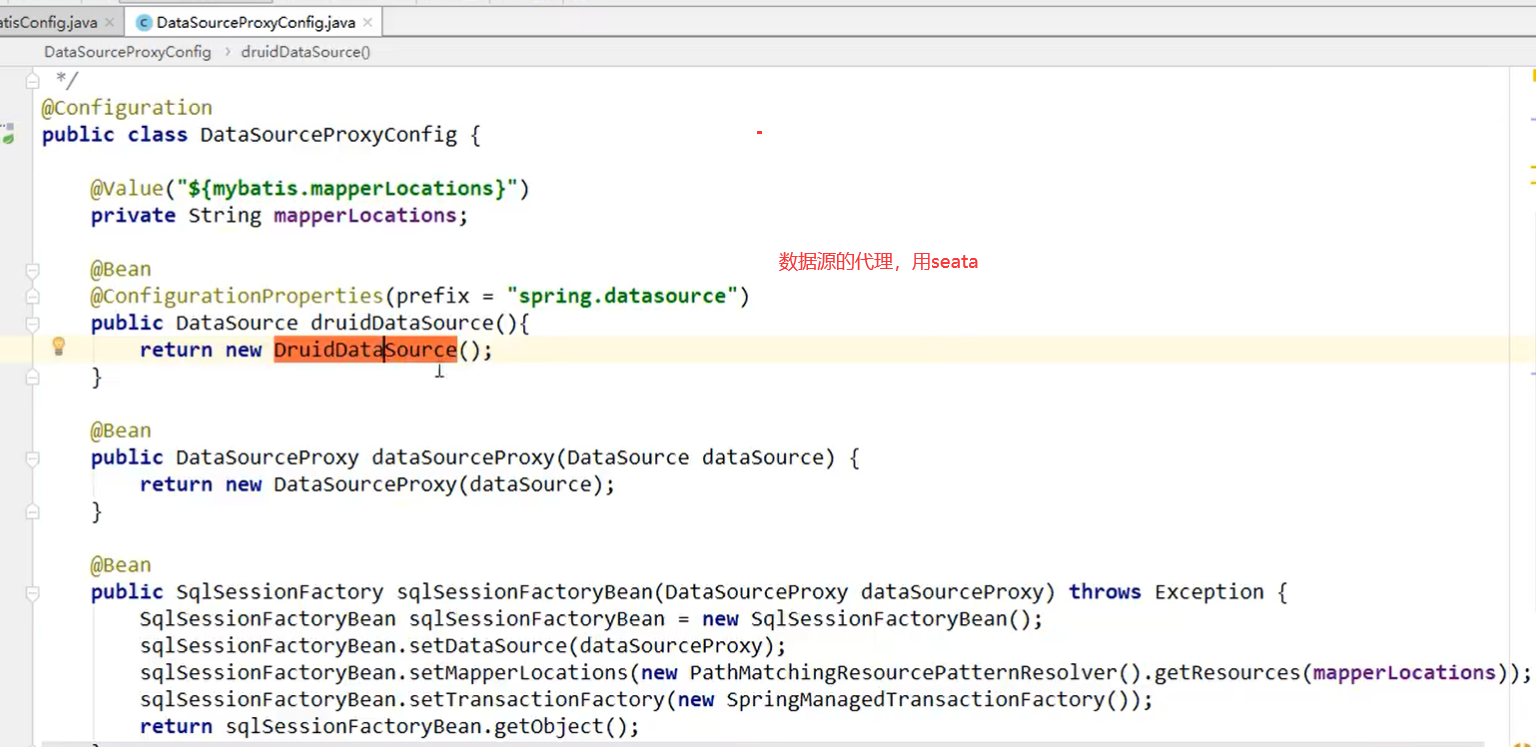Click druidDataSource() in the breadcrumb bar
The image size is (1536, 747).
[306, 52]
